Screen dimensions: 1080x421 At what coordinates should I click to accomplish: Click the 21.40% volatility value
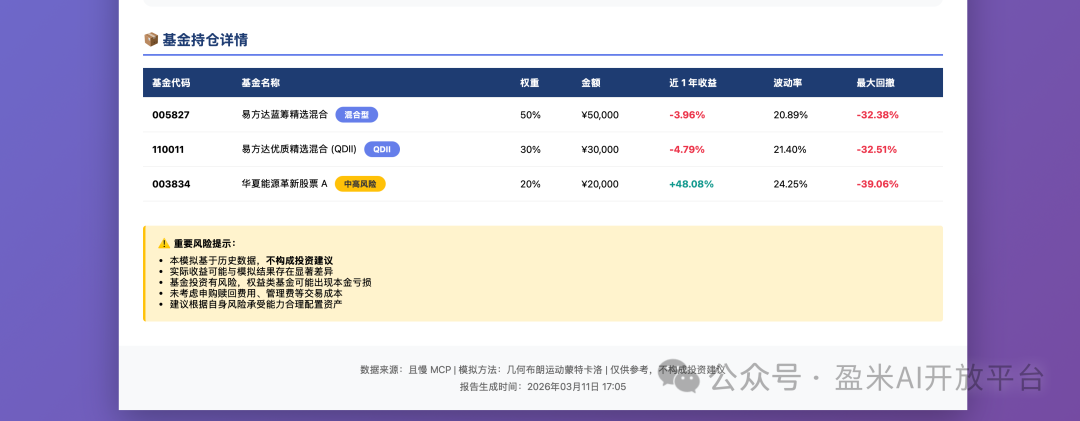pos(790,150)
